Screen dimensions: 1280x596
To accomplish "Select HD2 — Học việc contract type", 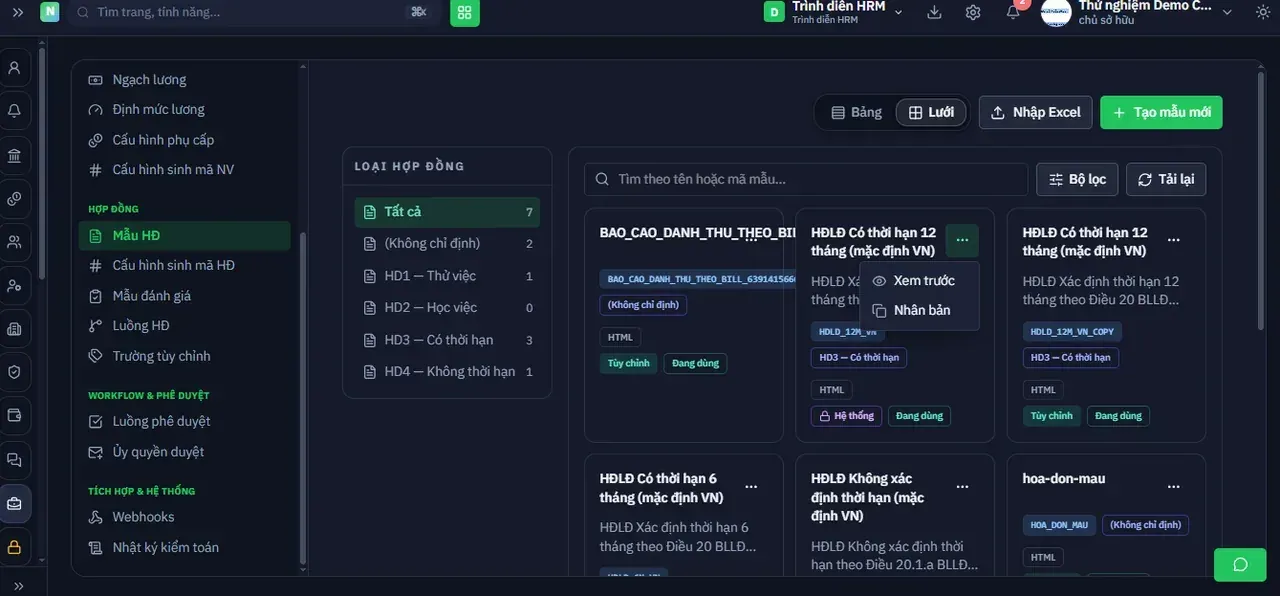I will (x=447, y=307).
